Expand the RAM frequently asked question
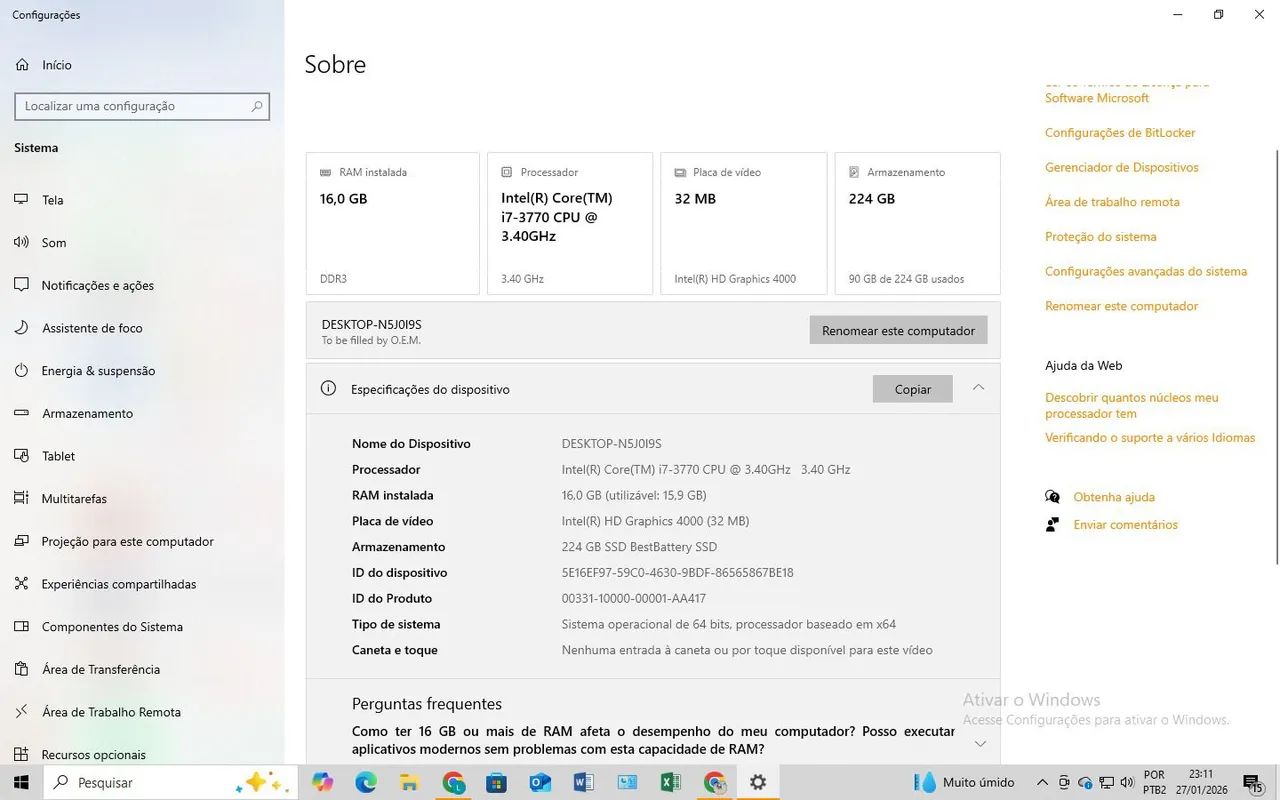Screen dimensions: 1280x800 pyautogui.click(x=979, y=743)
